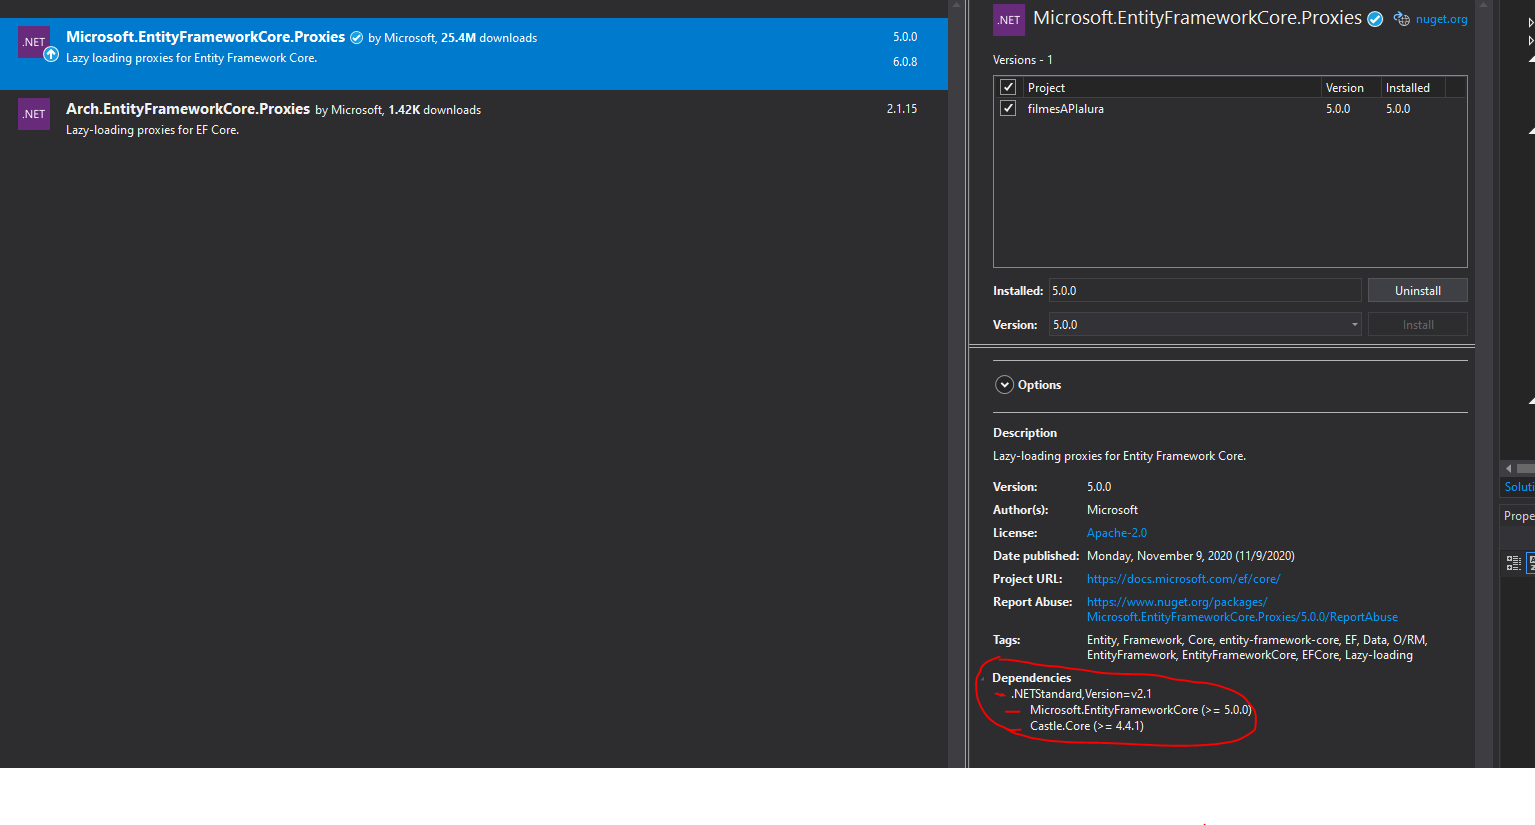Click the 2.1.15 version of Arch package
The image size is (1535, 825).
(x=902, y=109)
